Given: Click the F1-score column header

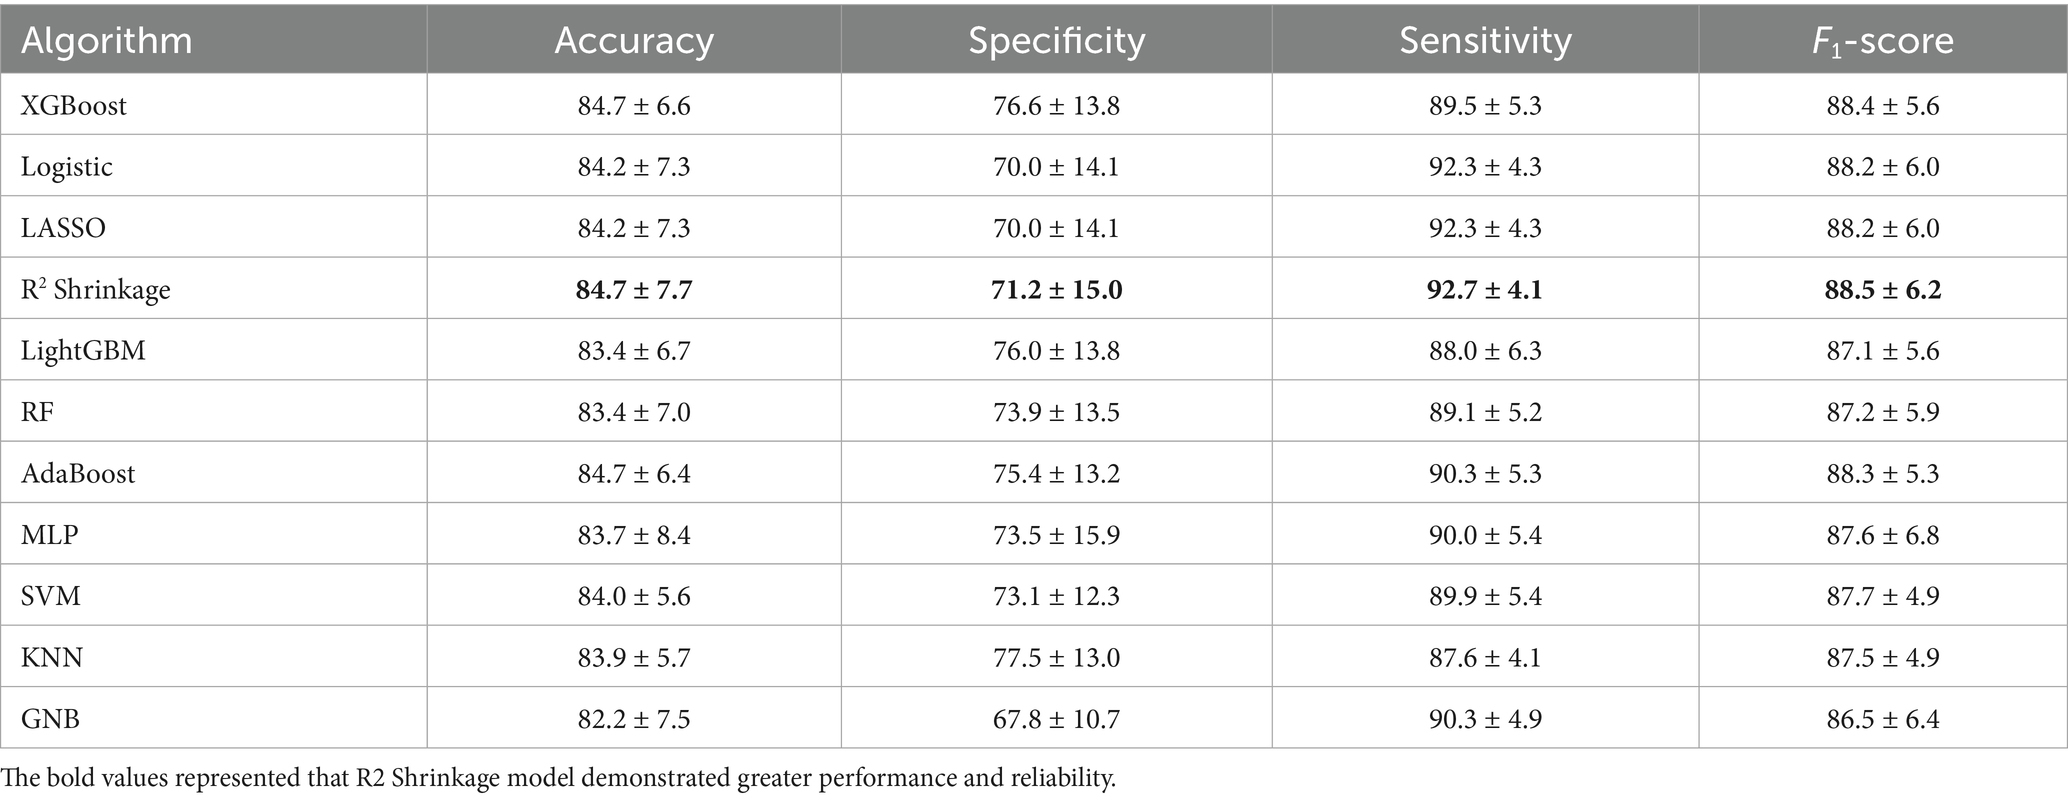Looking at the screenshot, I should coord(1882,41).
